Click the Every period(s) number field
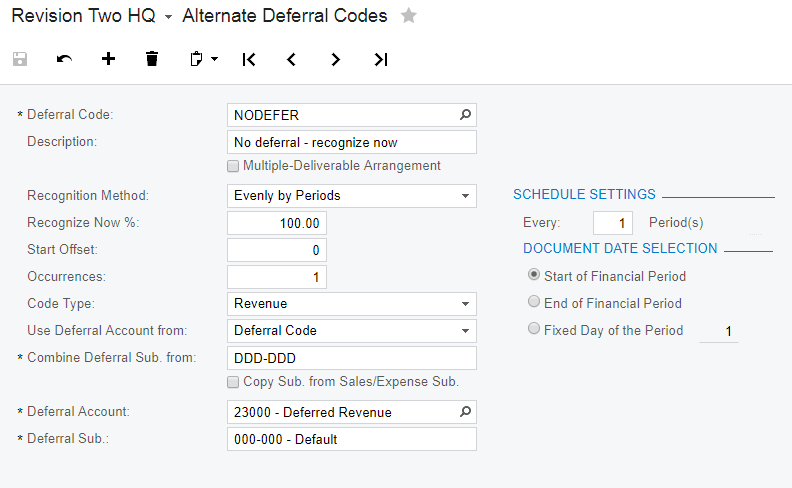Screen dimensions: 792x488 coord(613,223)
